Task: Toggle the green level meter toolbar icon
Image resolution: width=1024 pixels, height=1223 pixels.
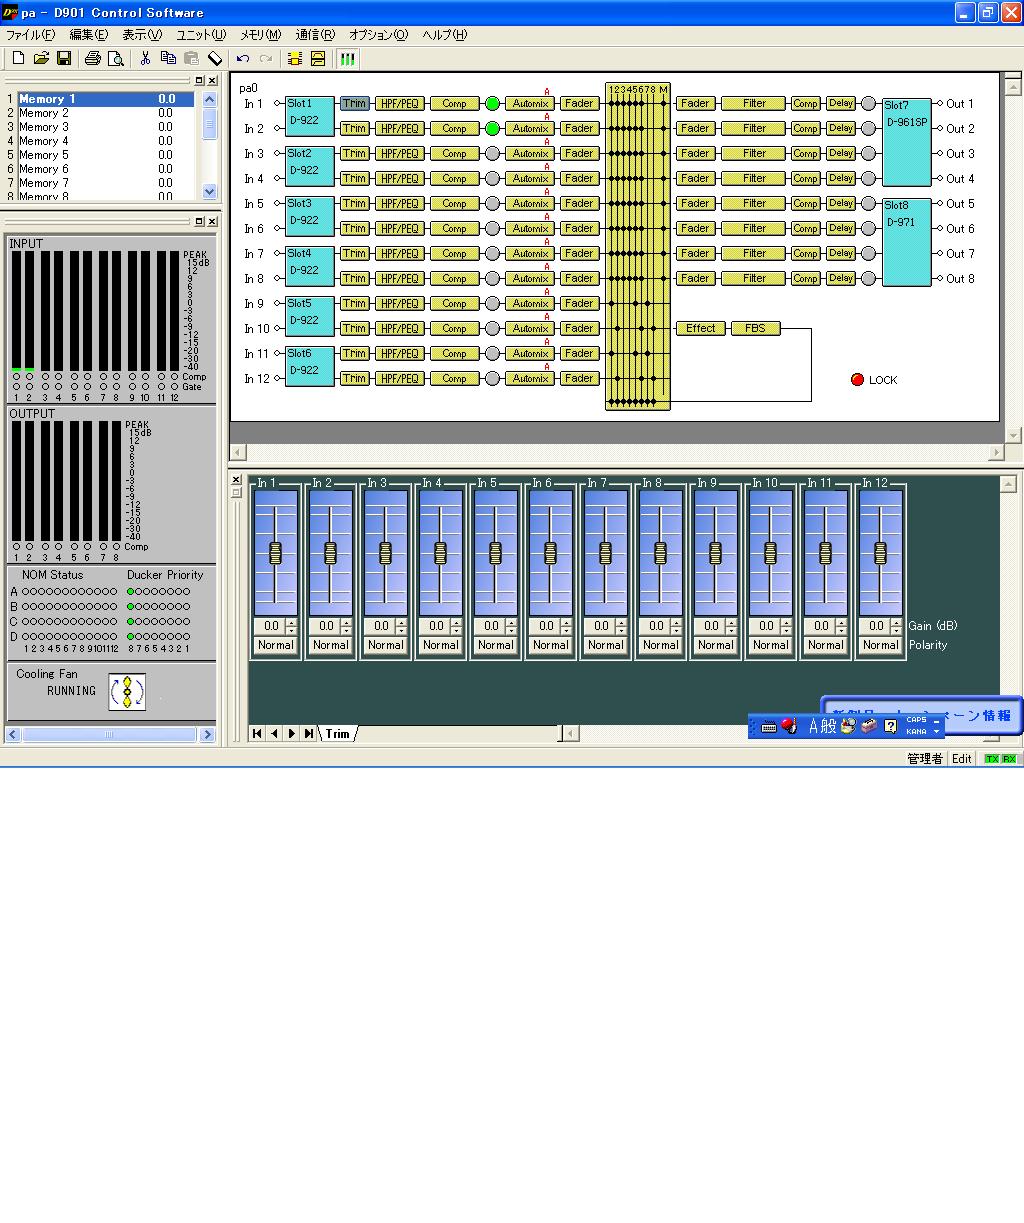Action: pyautogui.click(x=347, y=59)
